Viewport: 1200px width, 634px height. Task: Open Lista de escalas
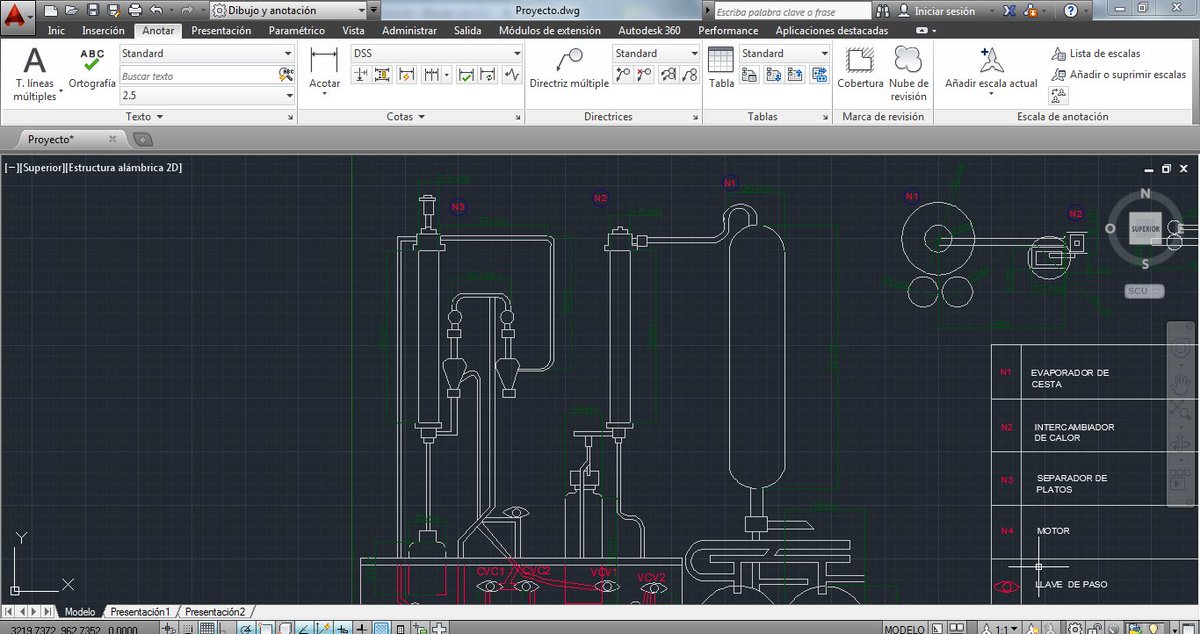[x=1096, y=53]
